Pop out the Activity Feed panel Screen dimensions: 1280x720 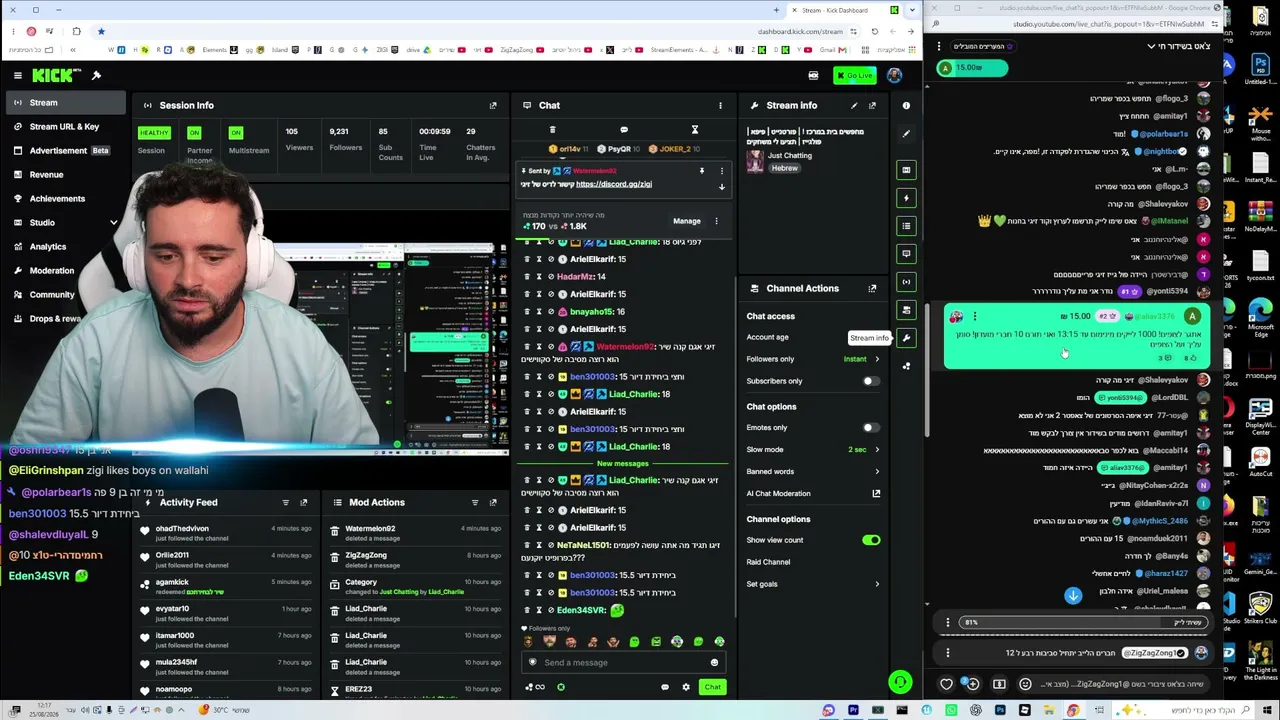304,502
